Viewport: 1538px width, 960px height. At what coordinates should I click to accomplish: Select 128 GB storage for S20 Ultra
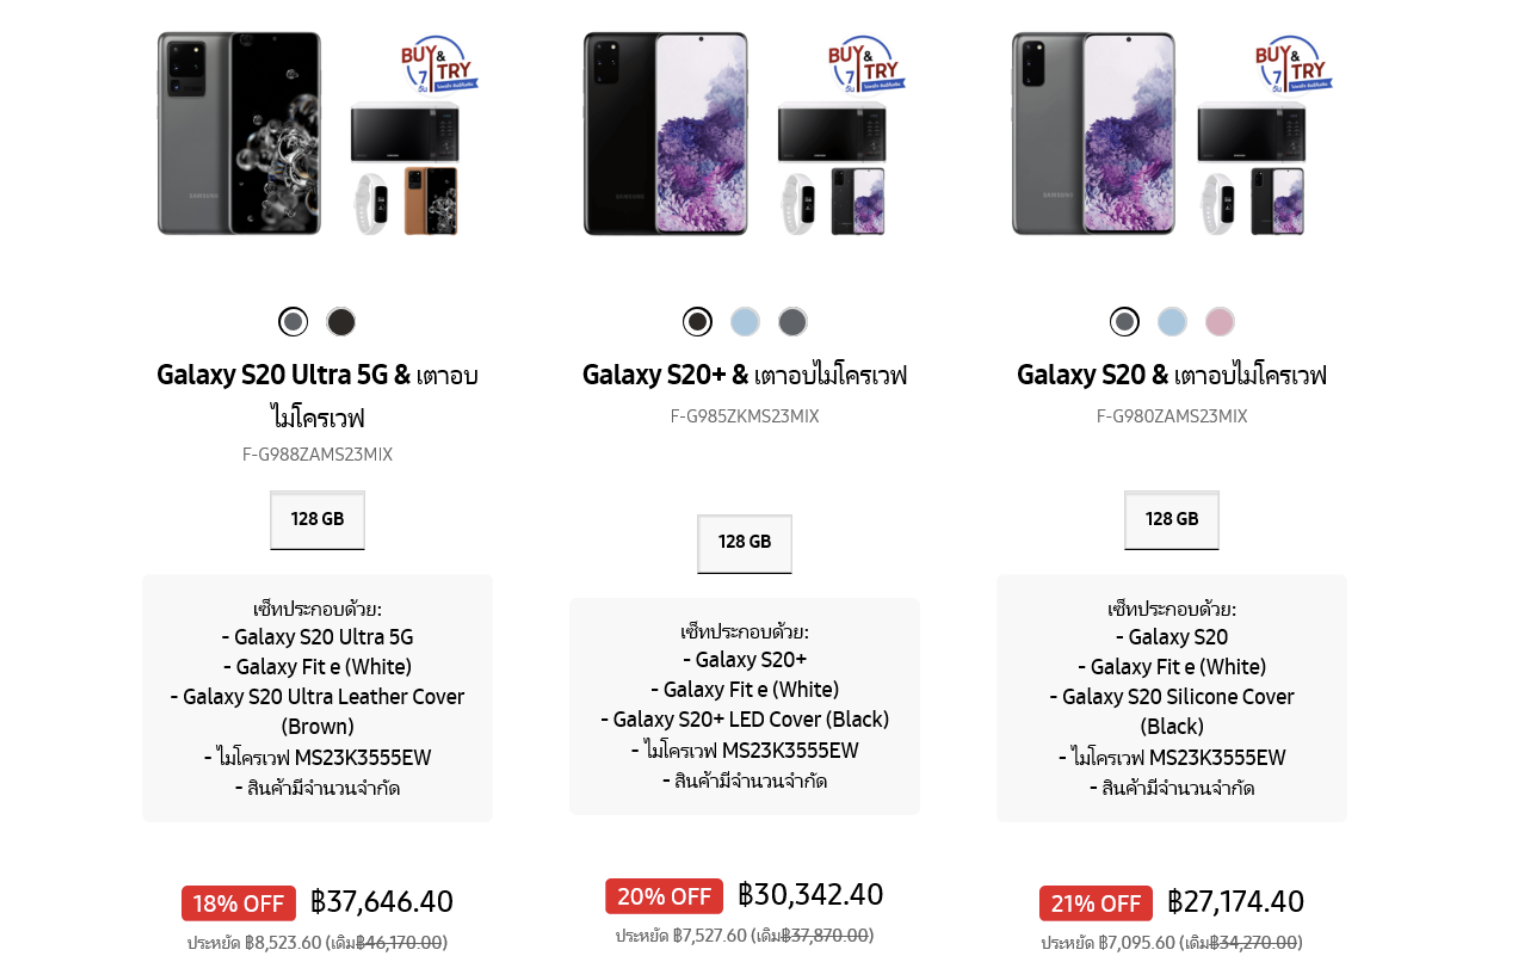pos(317,520)
